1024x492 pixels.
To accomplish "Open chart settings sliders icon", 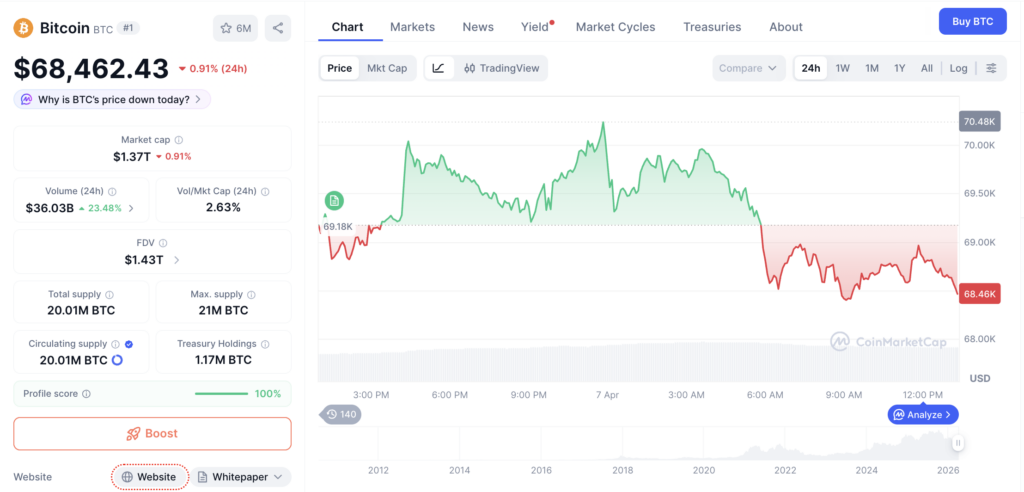I will [x=991, y=68].
